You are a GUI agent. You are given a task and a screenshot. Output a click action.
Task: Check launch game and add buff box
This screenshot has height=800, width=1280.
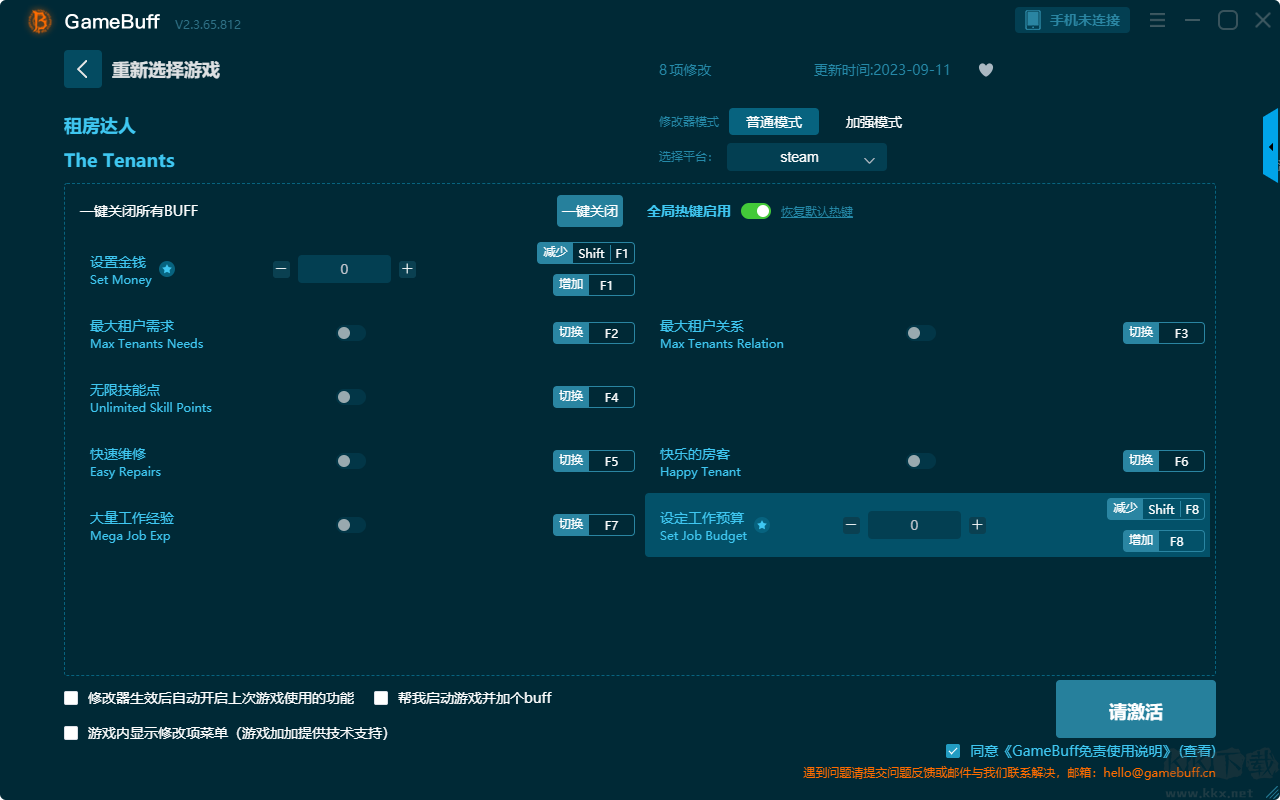point(381,698)
